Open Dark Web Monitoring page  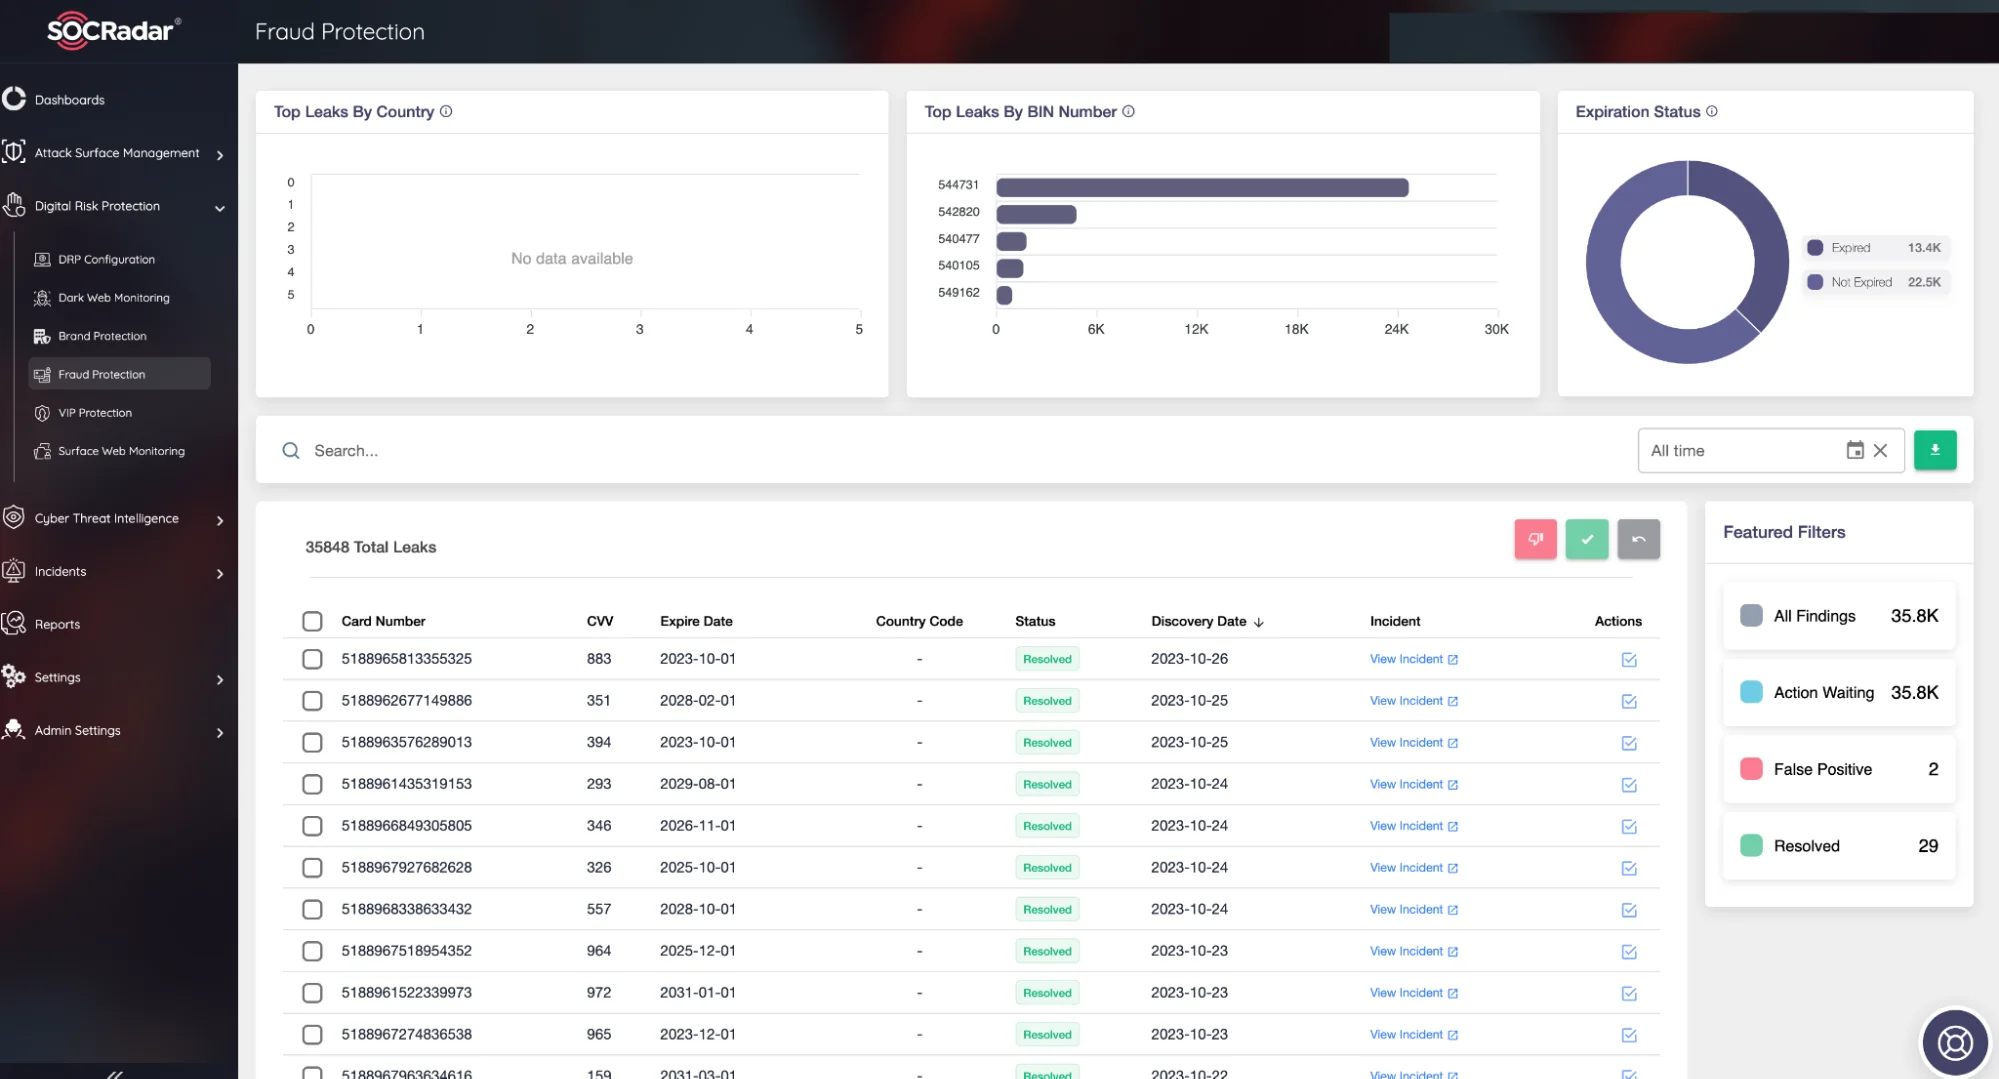[x=113, y=297]
